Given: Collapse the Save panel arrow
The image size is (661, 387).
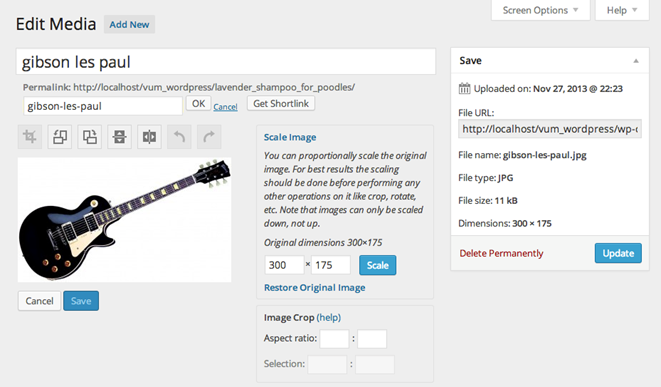Looking at the screenshot, I should [x=636, y=61].
